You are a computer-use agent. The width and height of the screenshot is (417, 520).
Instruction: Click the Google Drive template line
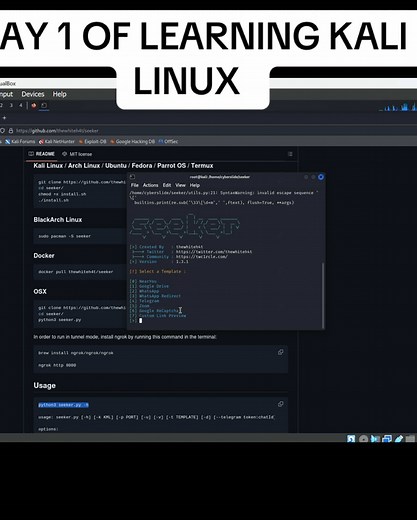click(x=149, y=286)
